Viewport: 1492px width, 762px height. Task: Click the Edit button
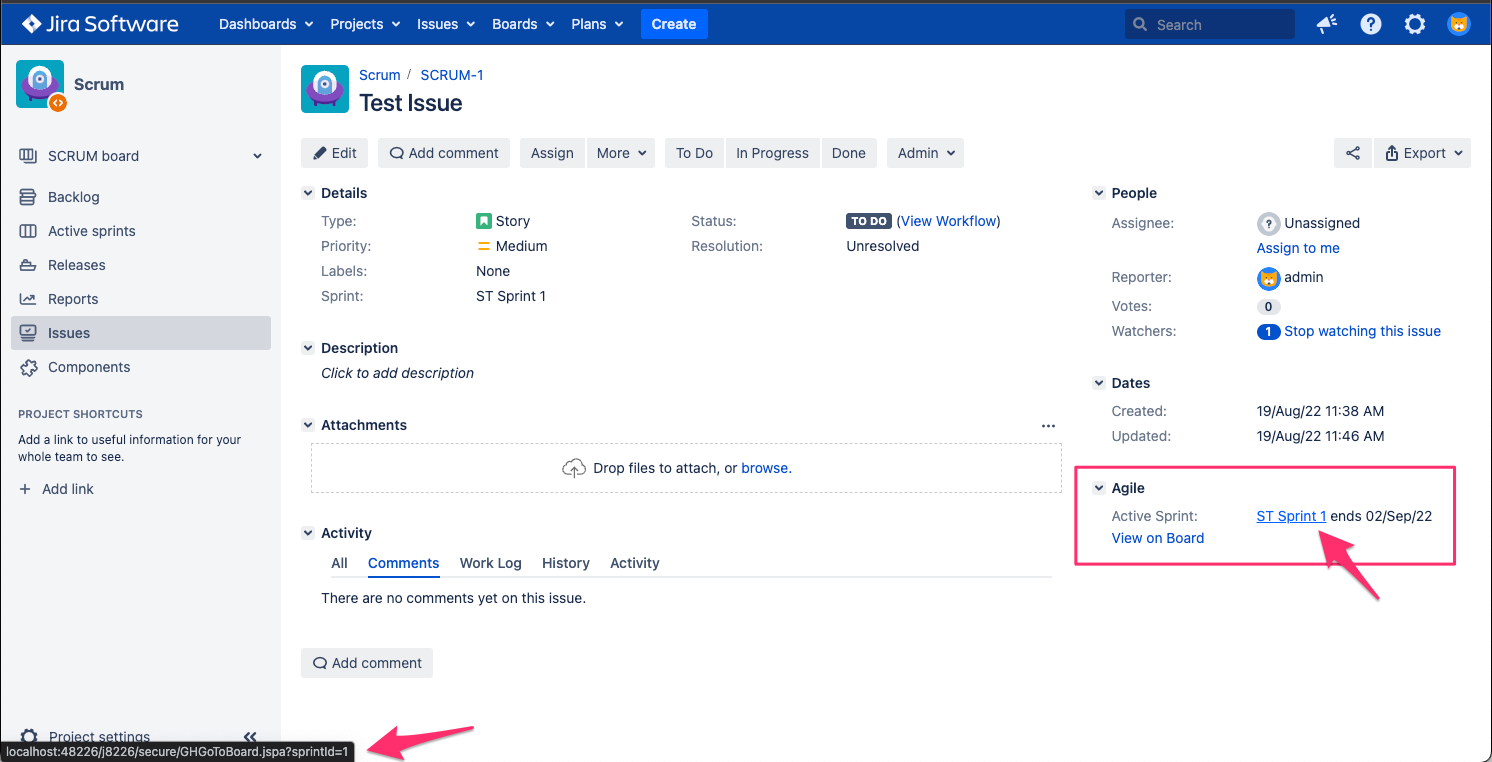pyautogui.click(x=335, y=153)
